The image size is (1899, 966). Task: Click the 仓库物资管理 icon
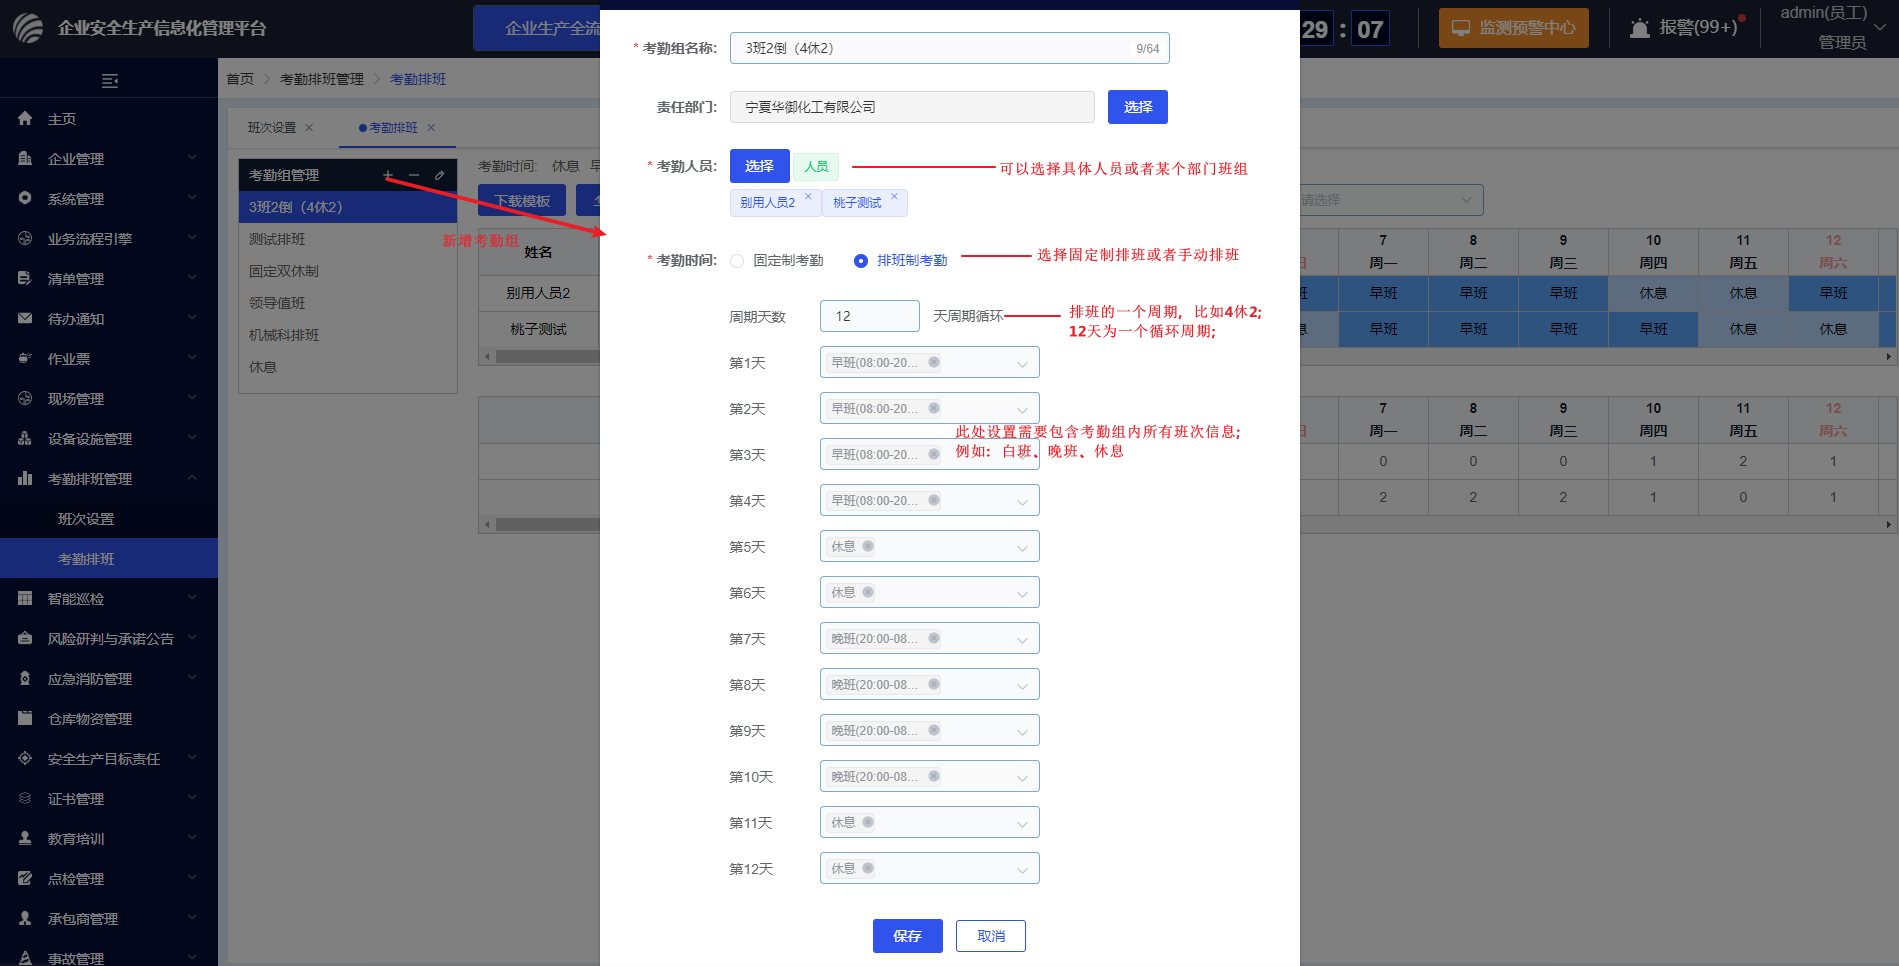(25, 718)
